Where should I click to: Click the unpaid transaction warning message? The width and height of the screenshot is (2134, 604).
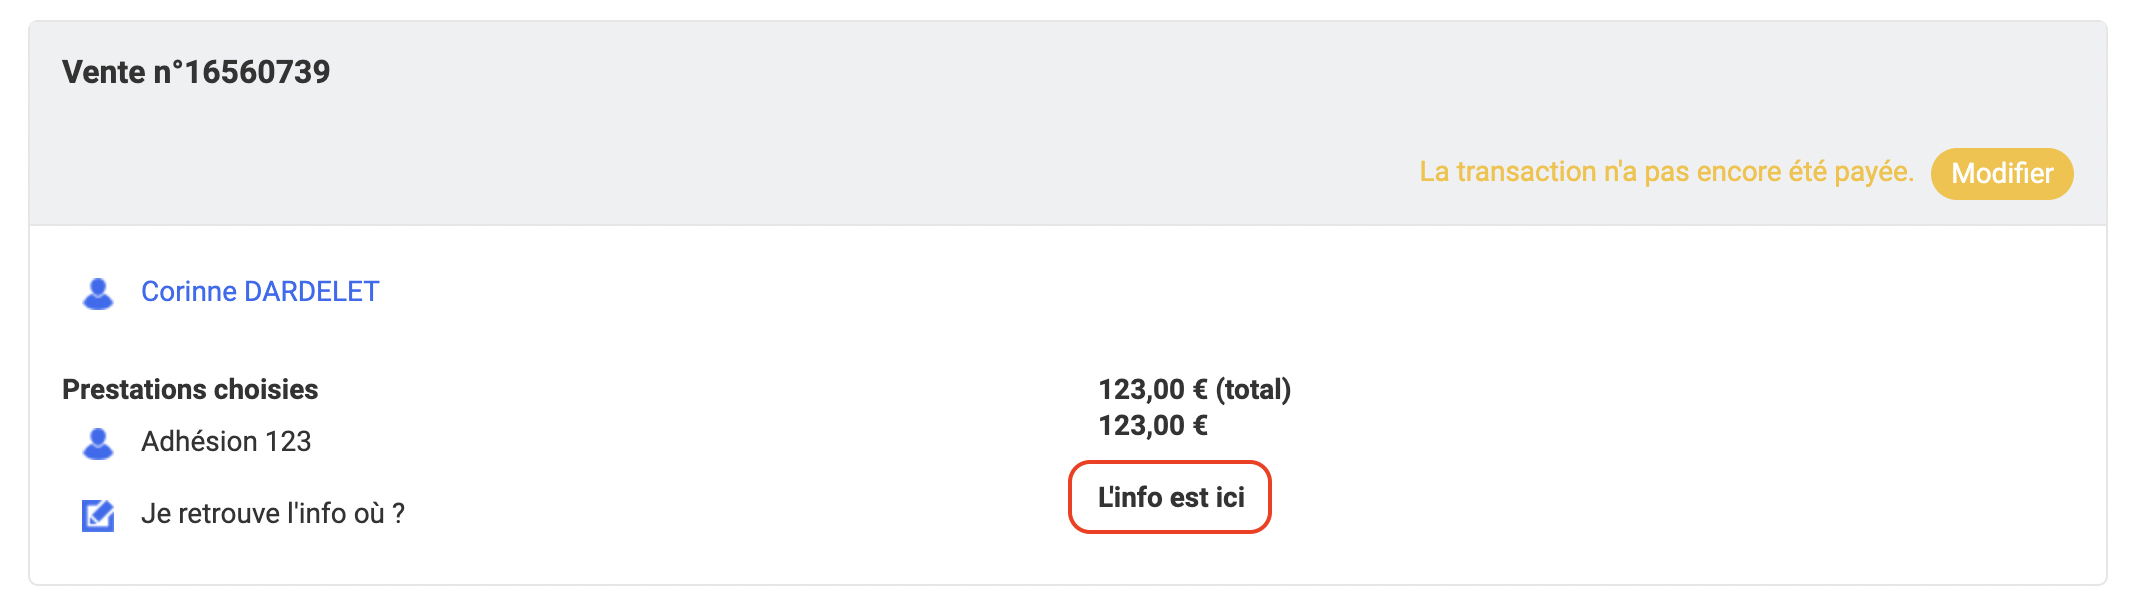[1666, 172]
